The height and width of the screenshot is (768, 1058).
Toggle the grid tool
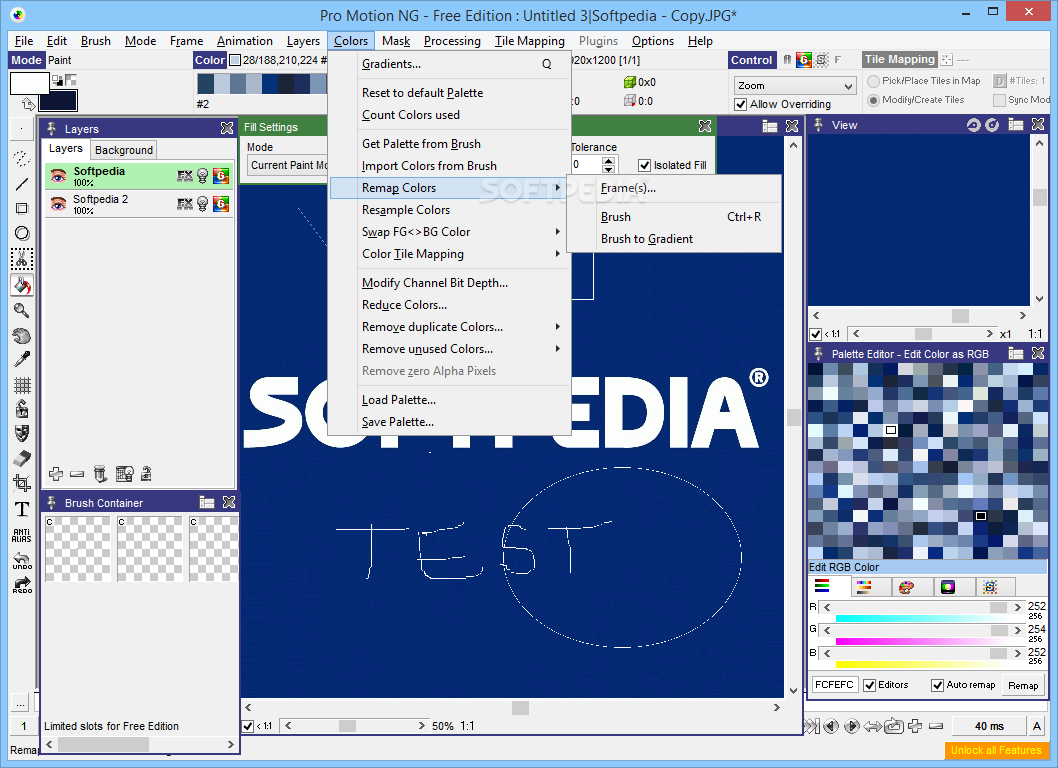pyautogui.click(x=22, y=385)
